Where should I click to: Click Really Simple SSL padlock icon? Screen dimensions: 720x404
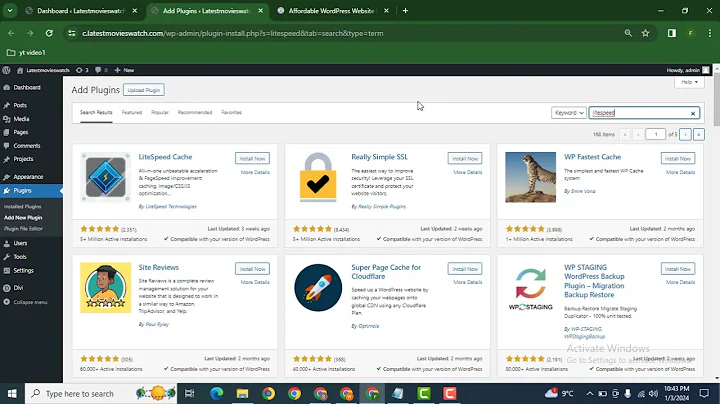(x=318, y=177)
